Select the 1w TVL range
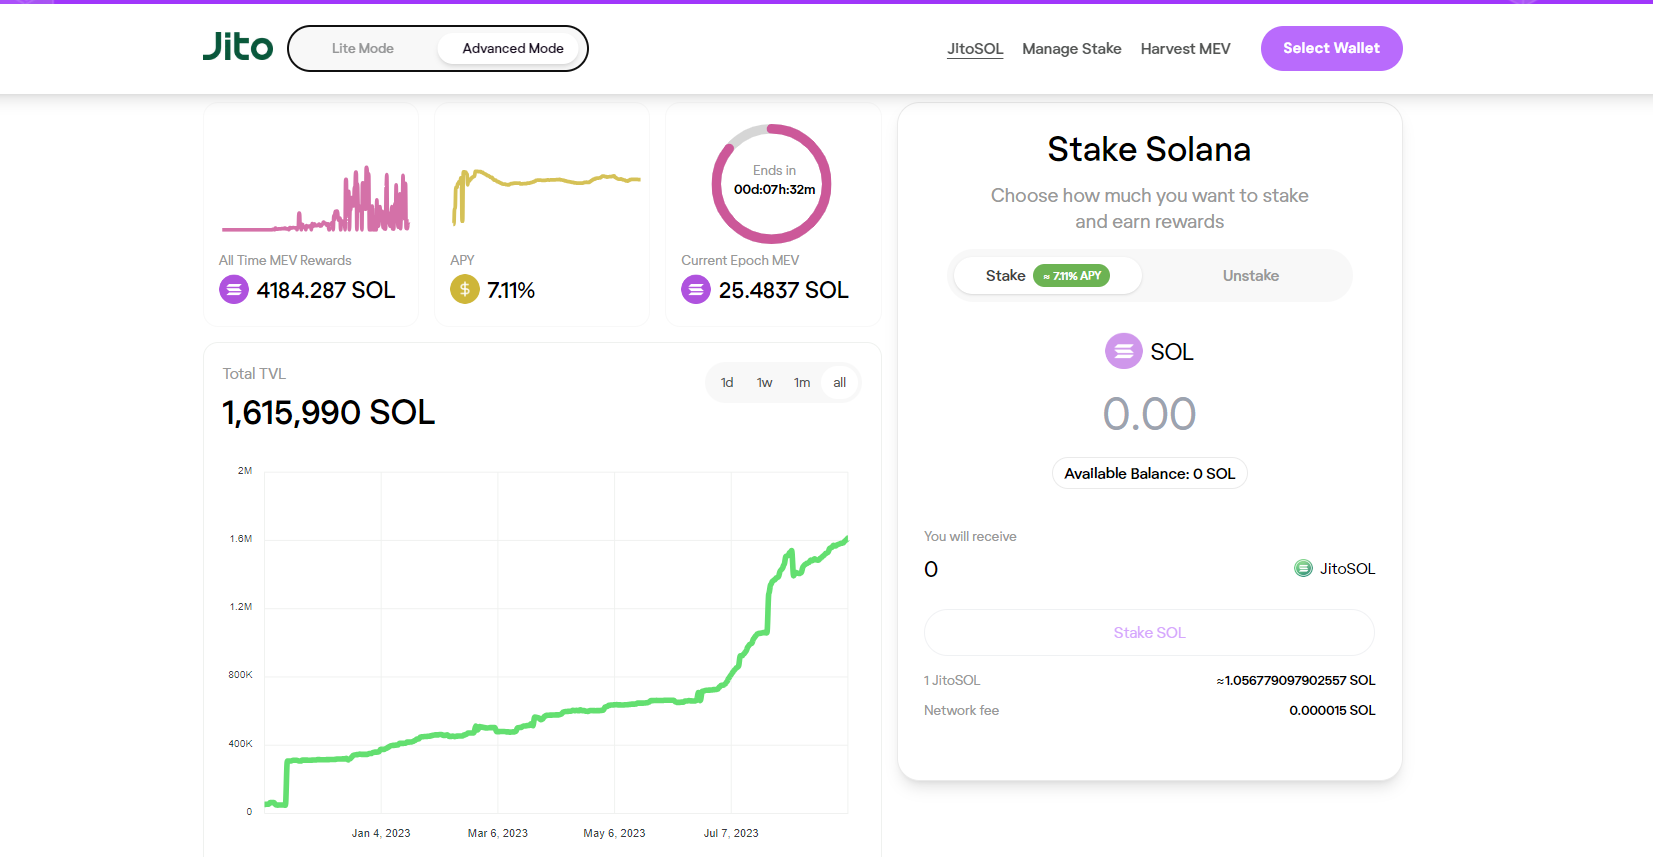 click(765, 383)
